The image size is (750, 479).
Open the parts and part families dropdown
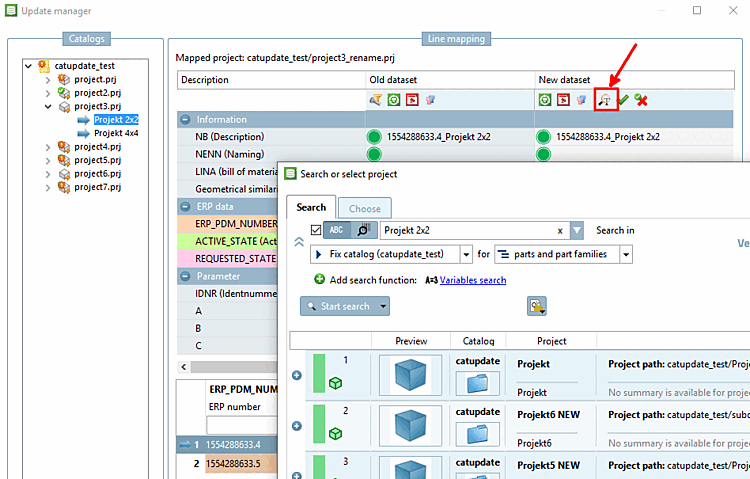564,255
